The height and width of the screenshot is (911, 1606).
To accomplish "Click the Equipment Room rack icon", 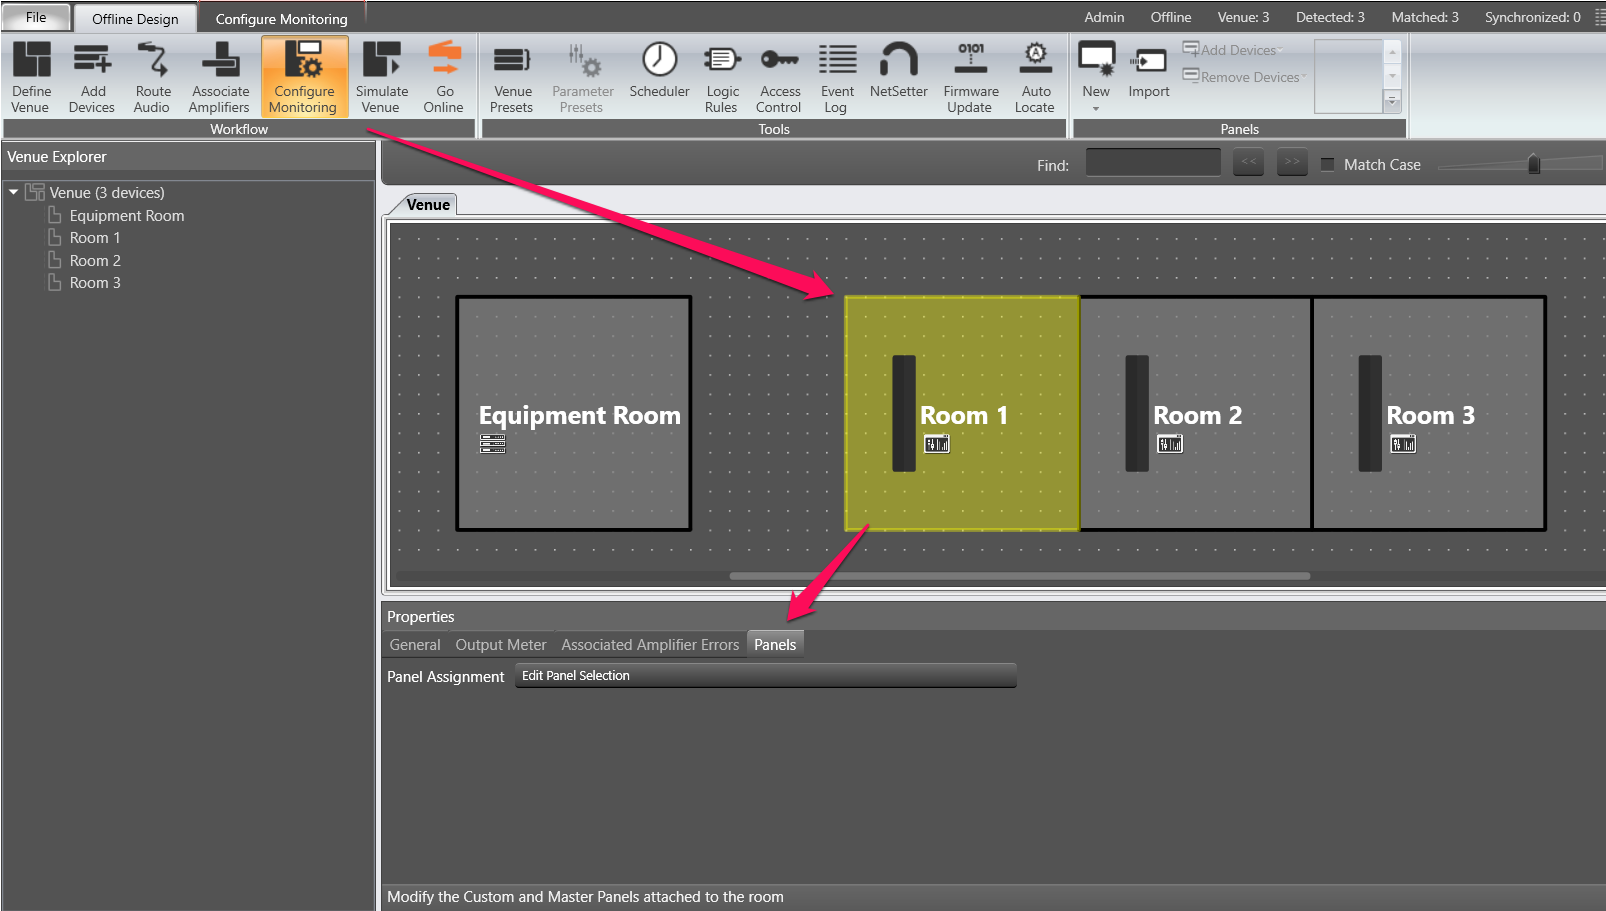I will pos(493,443).
